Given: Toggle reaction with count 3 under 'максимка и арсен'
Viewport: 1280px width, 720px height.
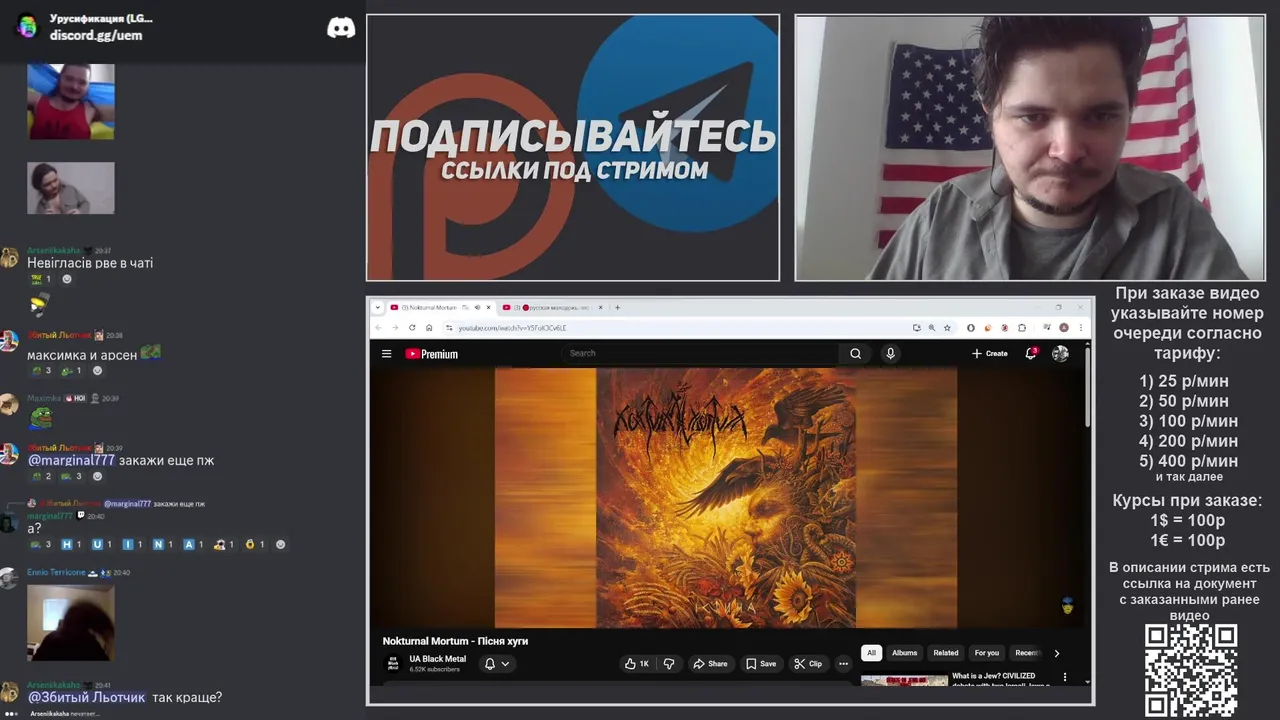Looking at the screenshot, I should click(40, 371).
